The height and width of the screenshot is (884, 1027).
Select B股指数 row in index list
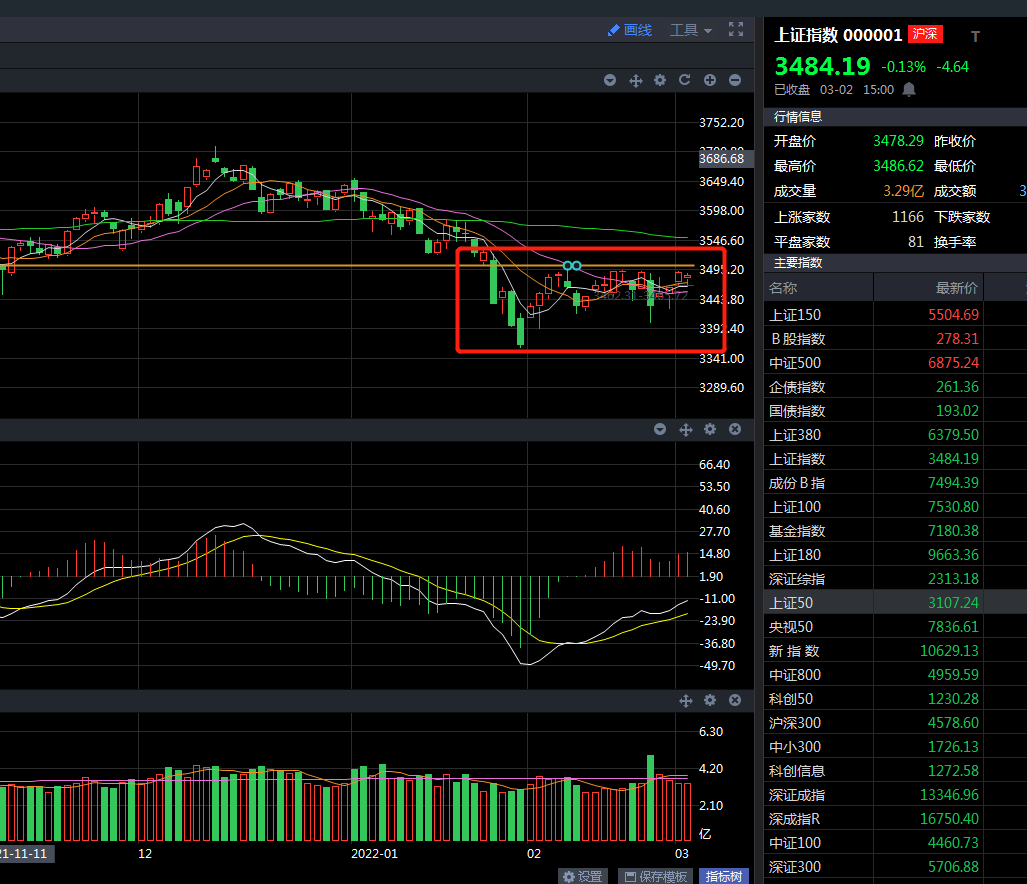(895, 339)
